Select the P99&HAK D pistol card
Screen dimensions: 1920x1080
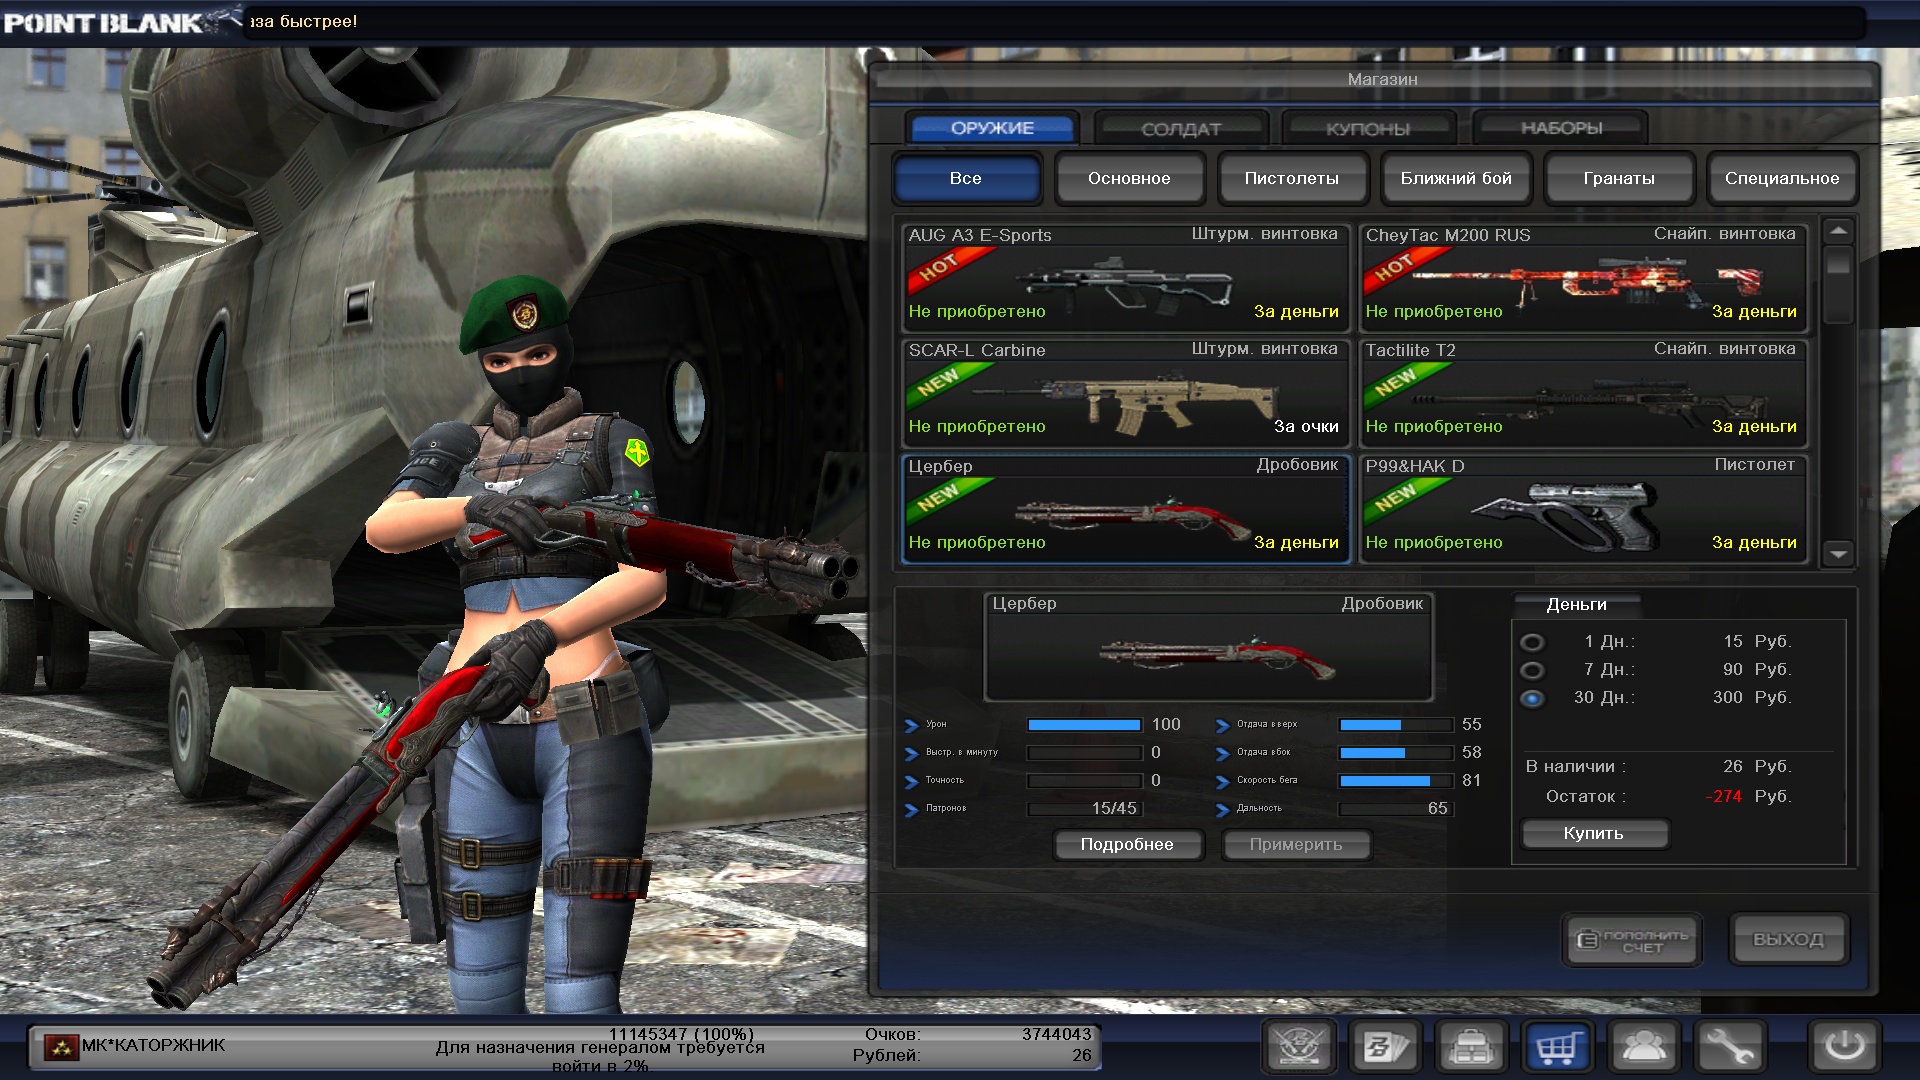(1582, 509)
